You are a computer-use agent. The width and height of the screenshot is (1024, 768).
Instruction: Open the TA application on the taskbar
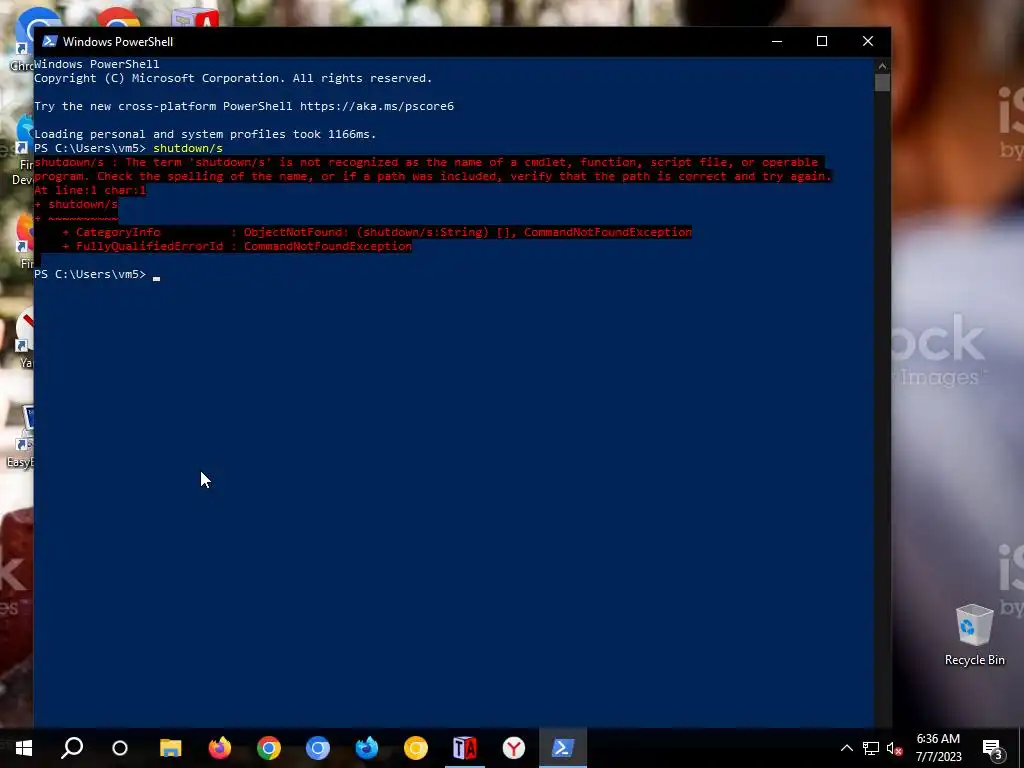tap(465, 748)
